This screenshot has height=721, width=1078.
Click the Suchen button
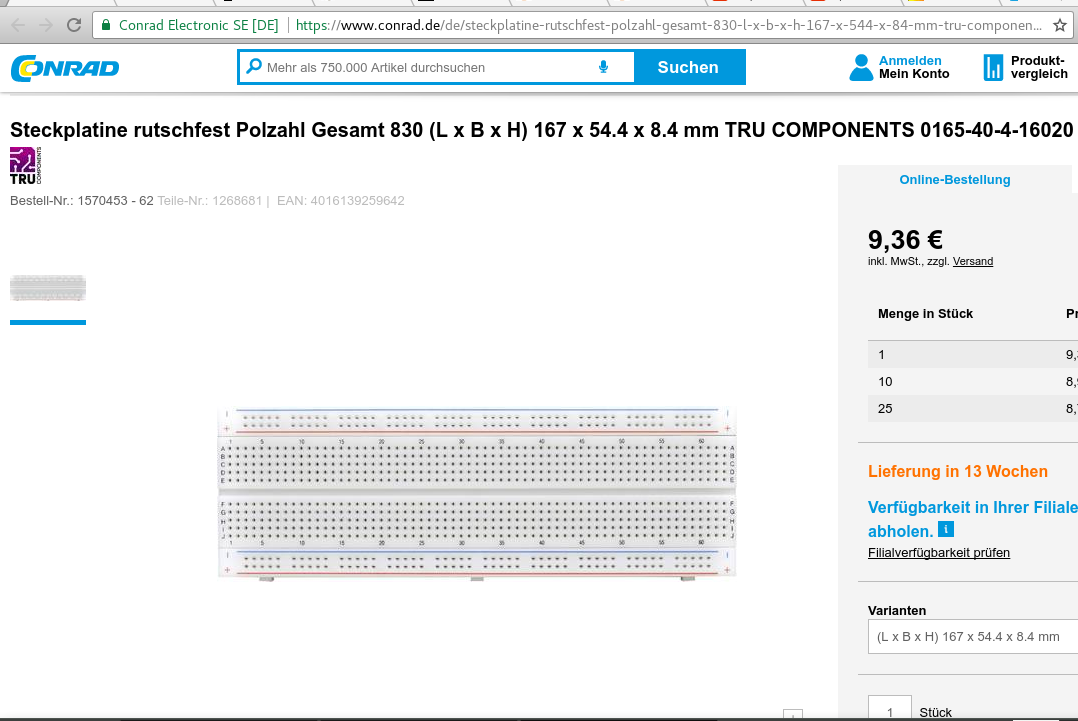click(x=688, y=67)
